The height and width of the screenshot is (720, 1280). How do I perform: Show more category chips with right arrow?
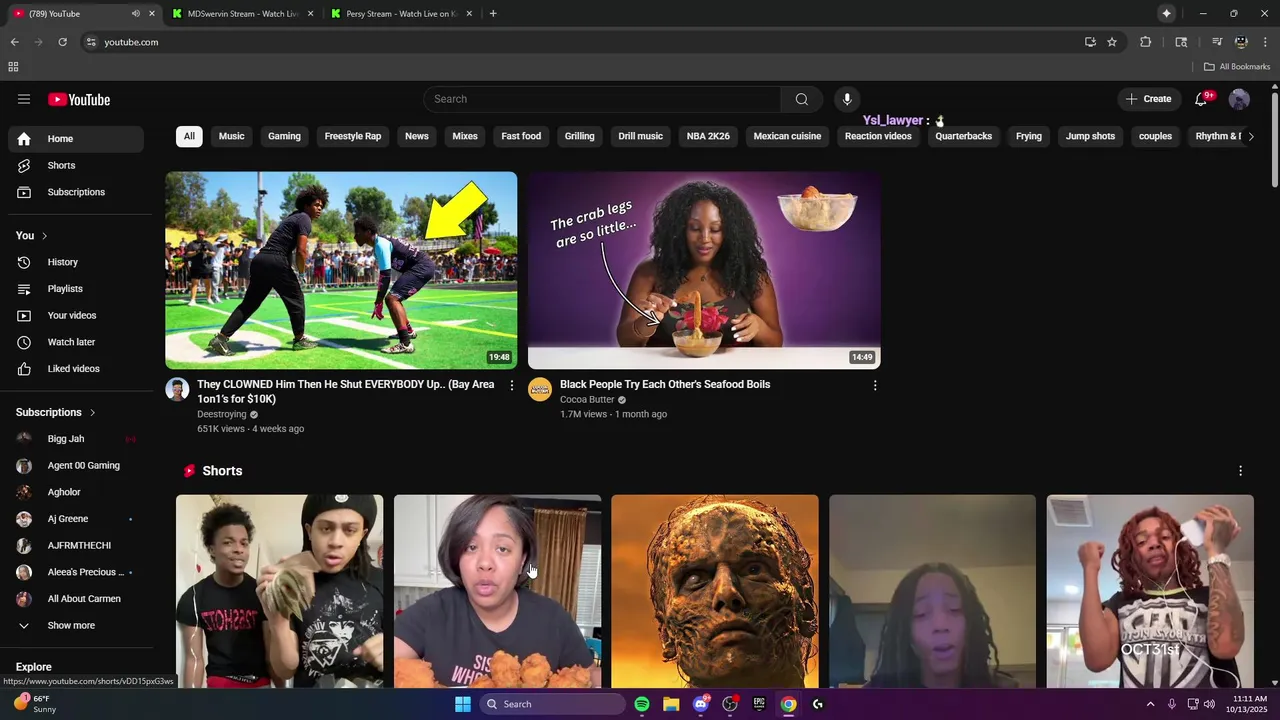[x=1250, y=136]
